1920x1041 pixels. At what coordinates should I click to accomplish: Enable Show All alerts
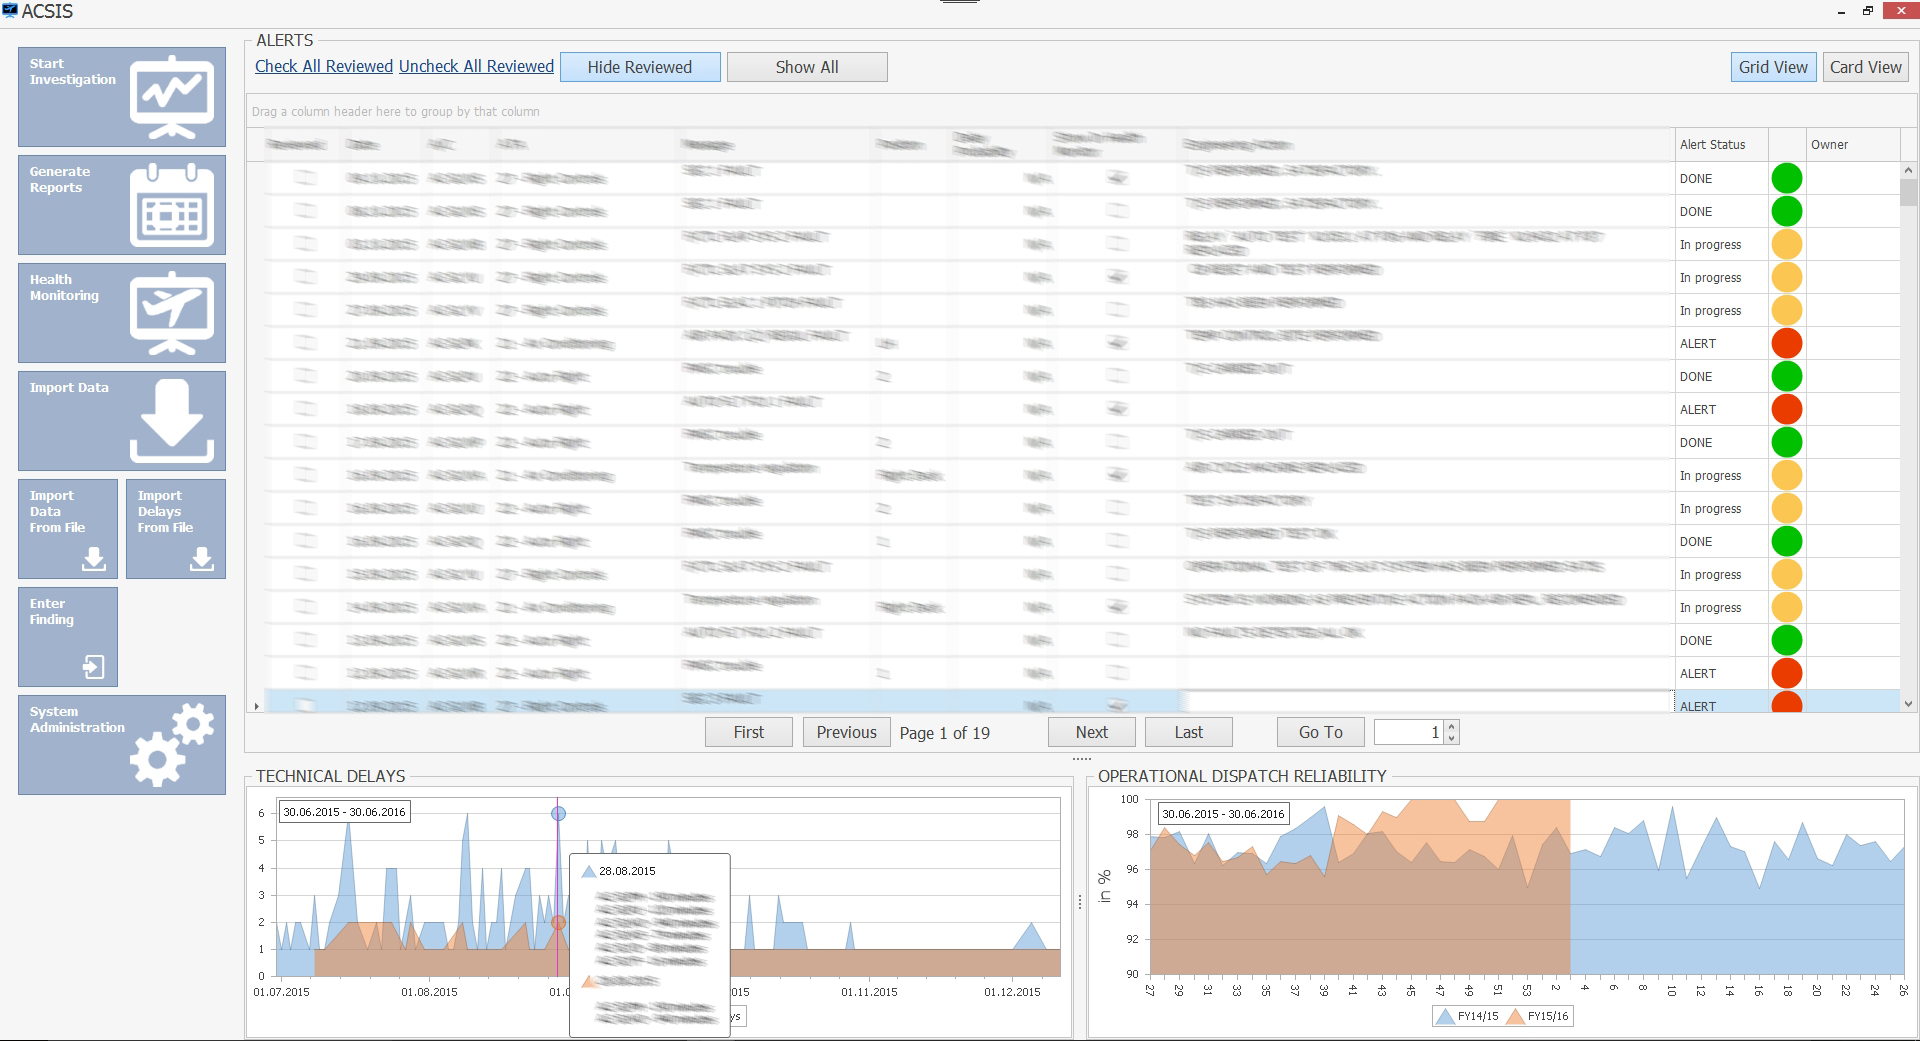806,66
